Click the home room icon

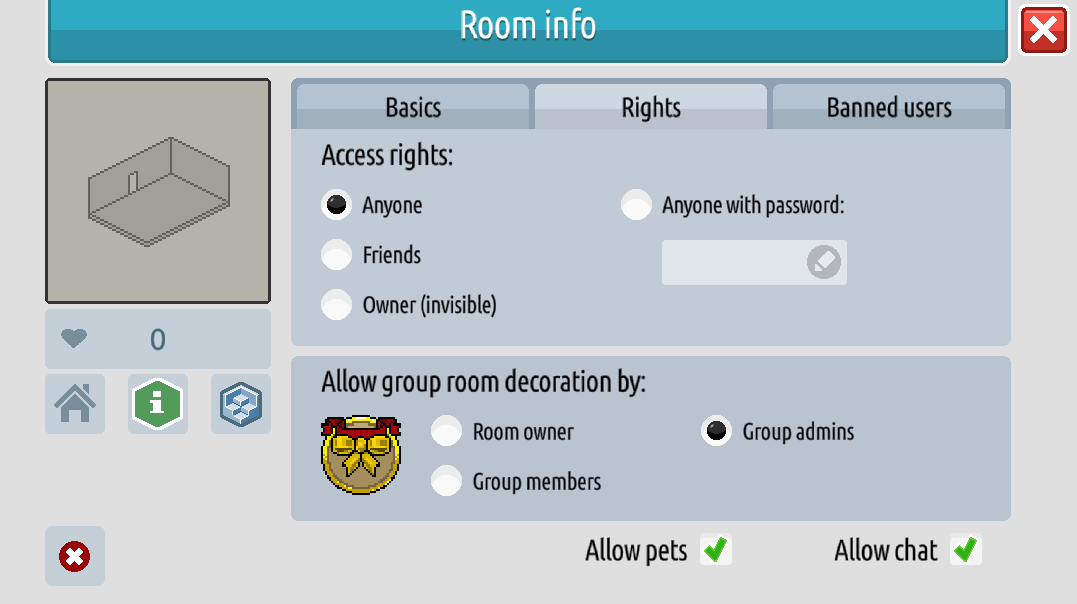pyautogui.click(x=75, y=404)
